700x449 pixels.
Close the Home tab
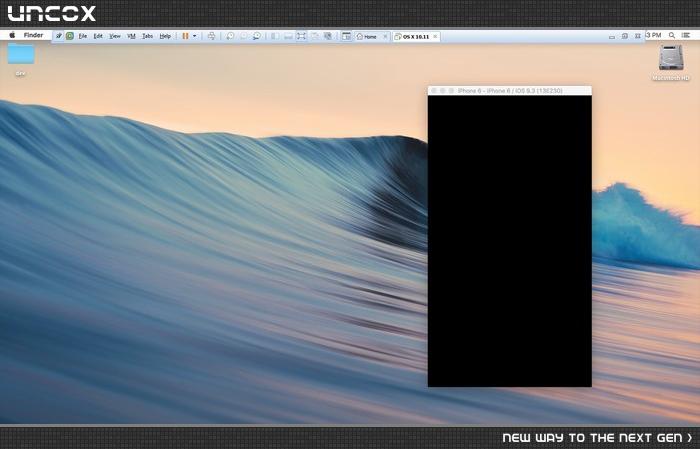385,37
